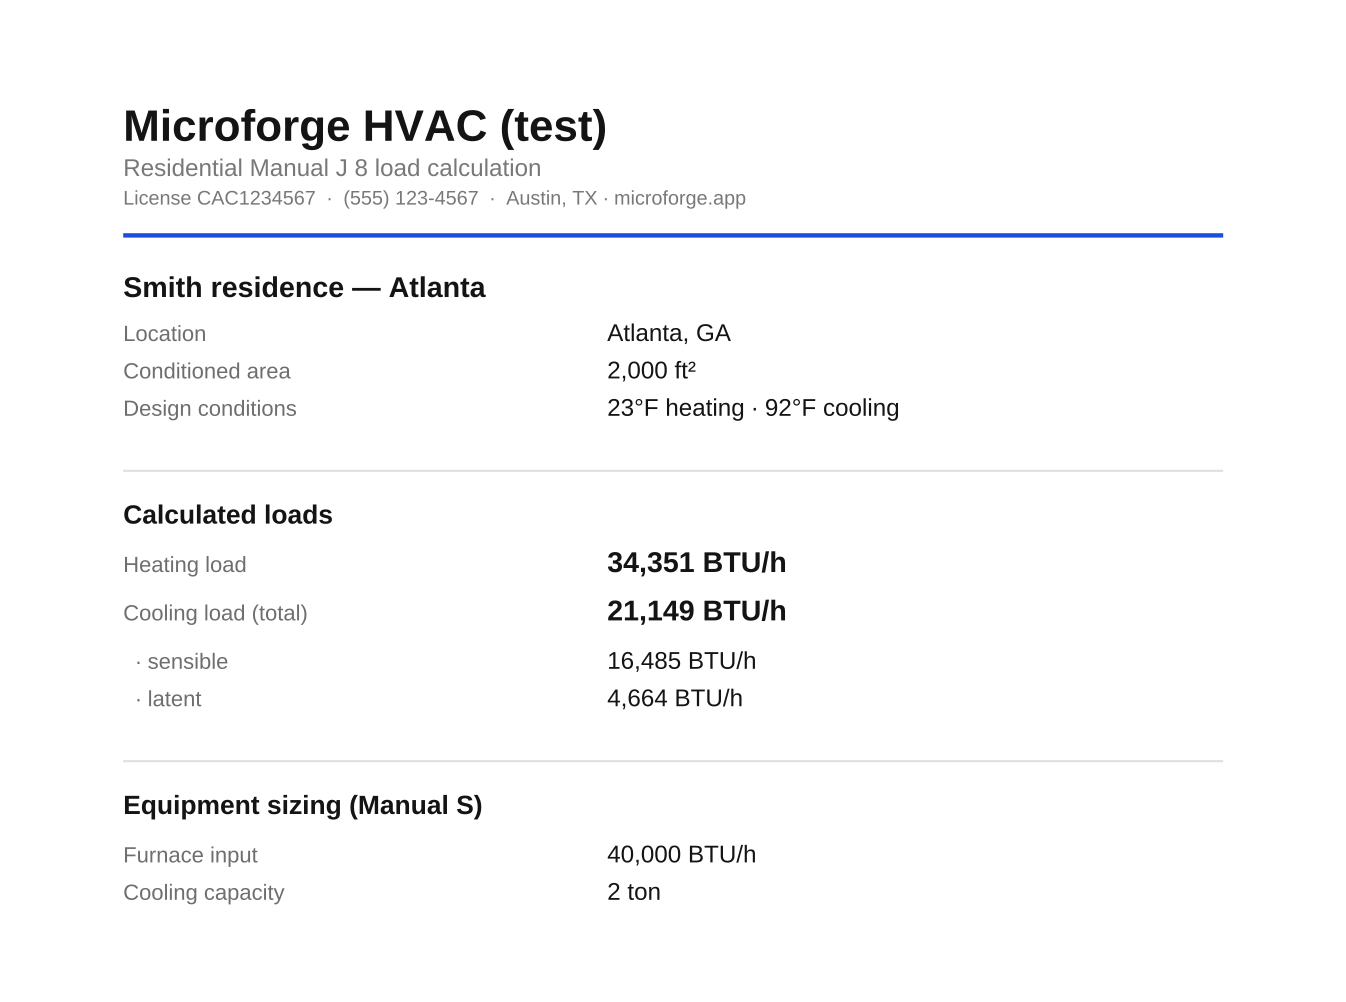Select the 34,351 BTU/h heating value
Screen dimensions: 1346x1002
point(697,563)
